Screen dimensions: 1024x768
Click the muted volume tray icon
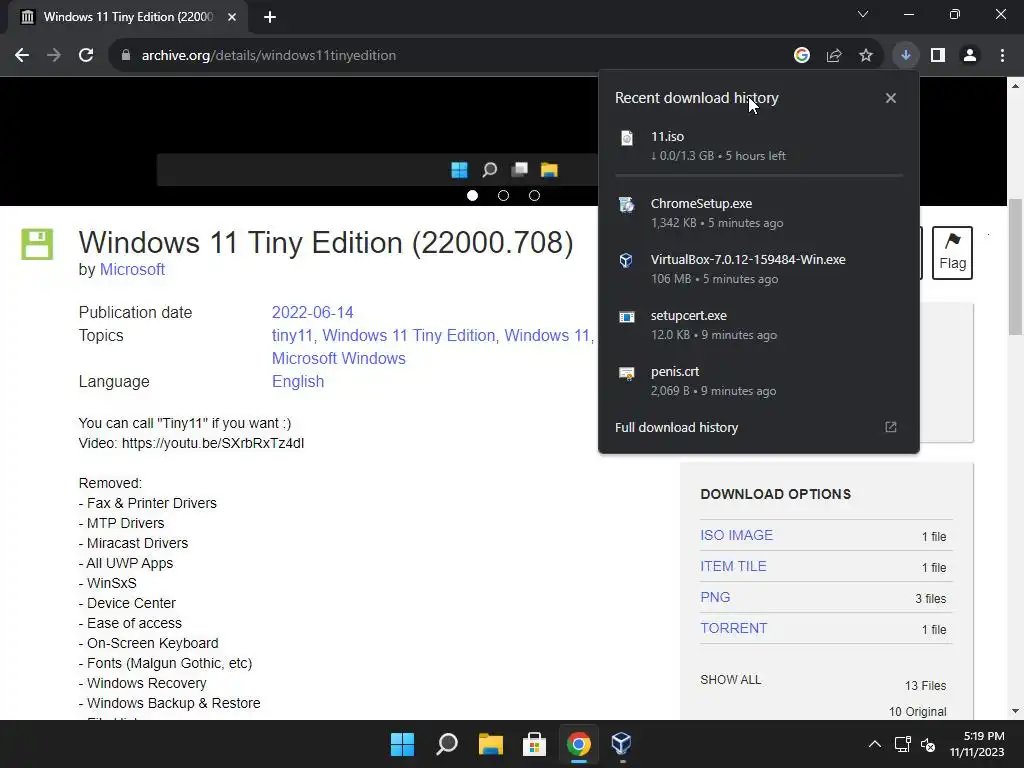[928, 744]
